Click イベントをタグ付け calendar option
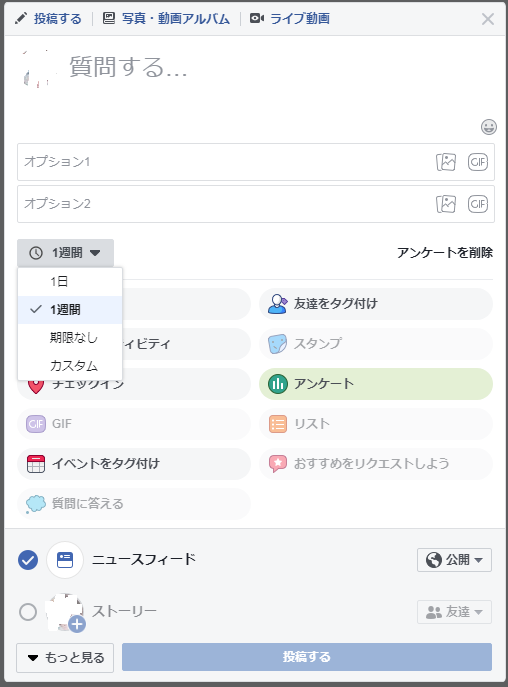The image size is (508, 687). point(134,464)
